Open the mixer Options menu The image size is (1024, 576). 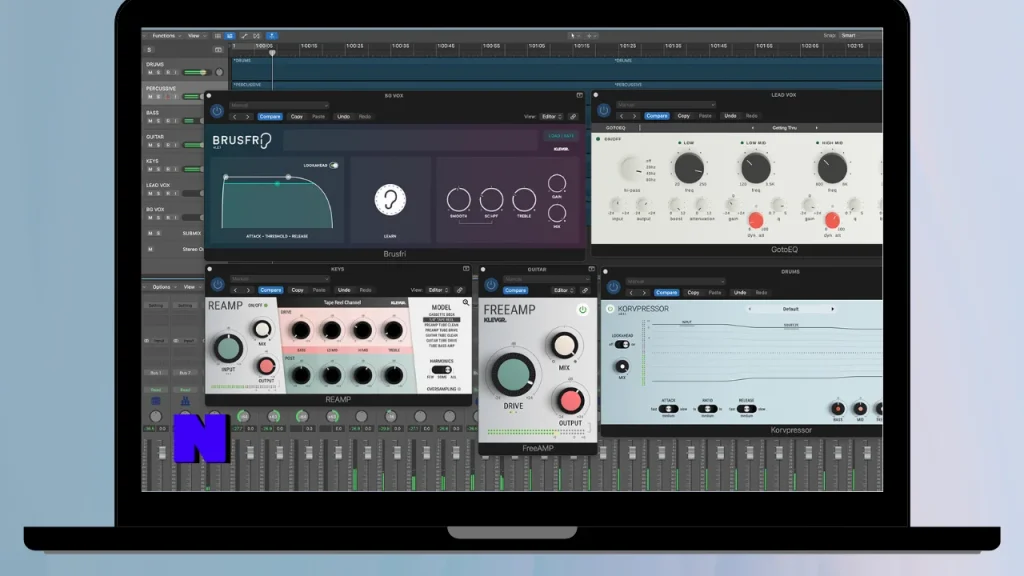[163, 287]
